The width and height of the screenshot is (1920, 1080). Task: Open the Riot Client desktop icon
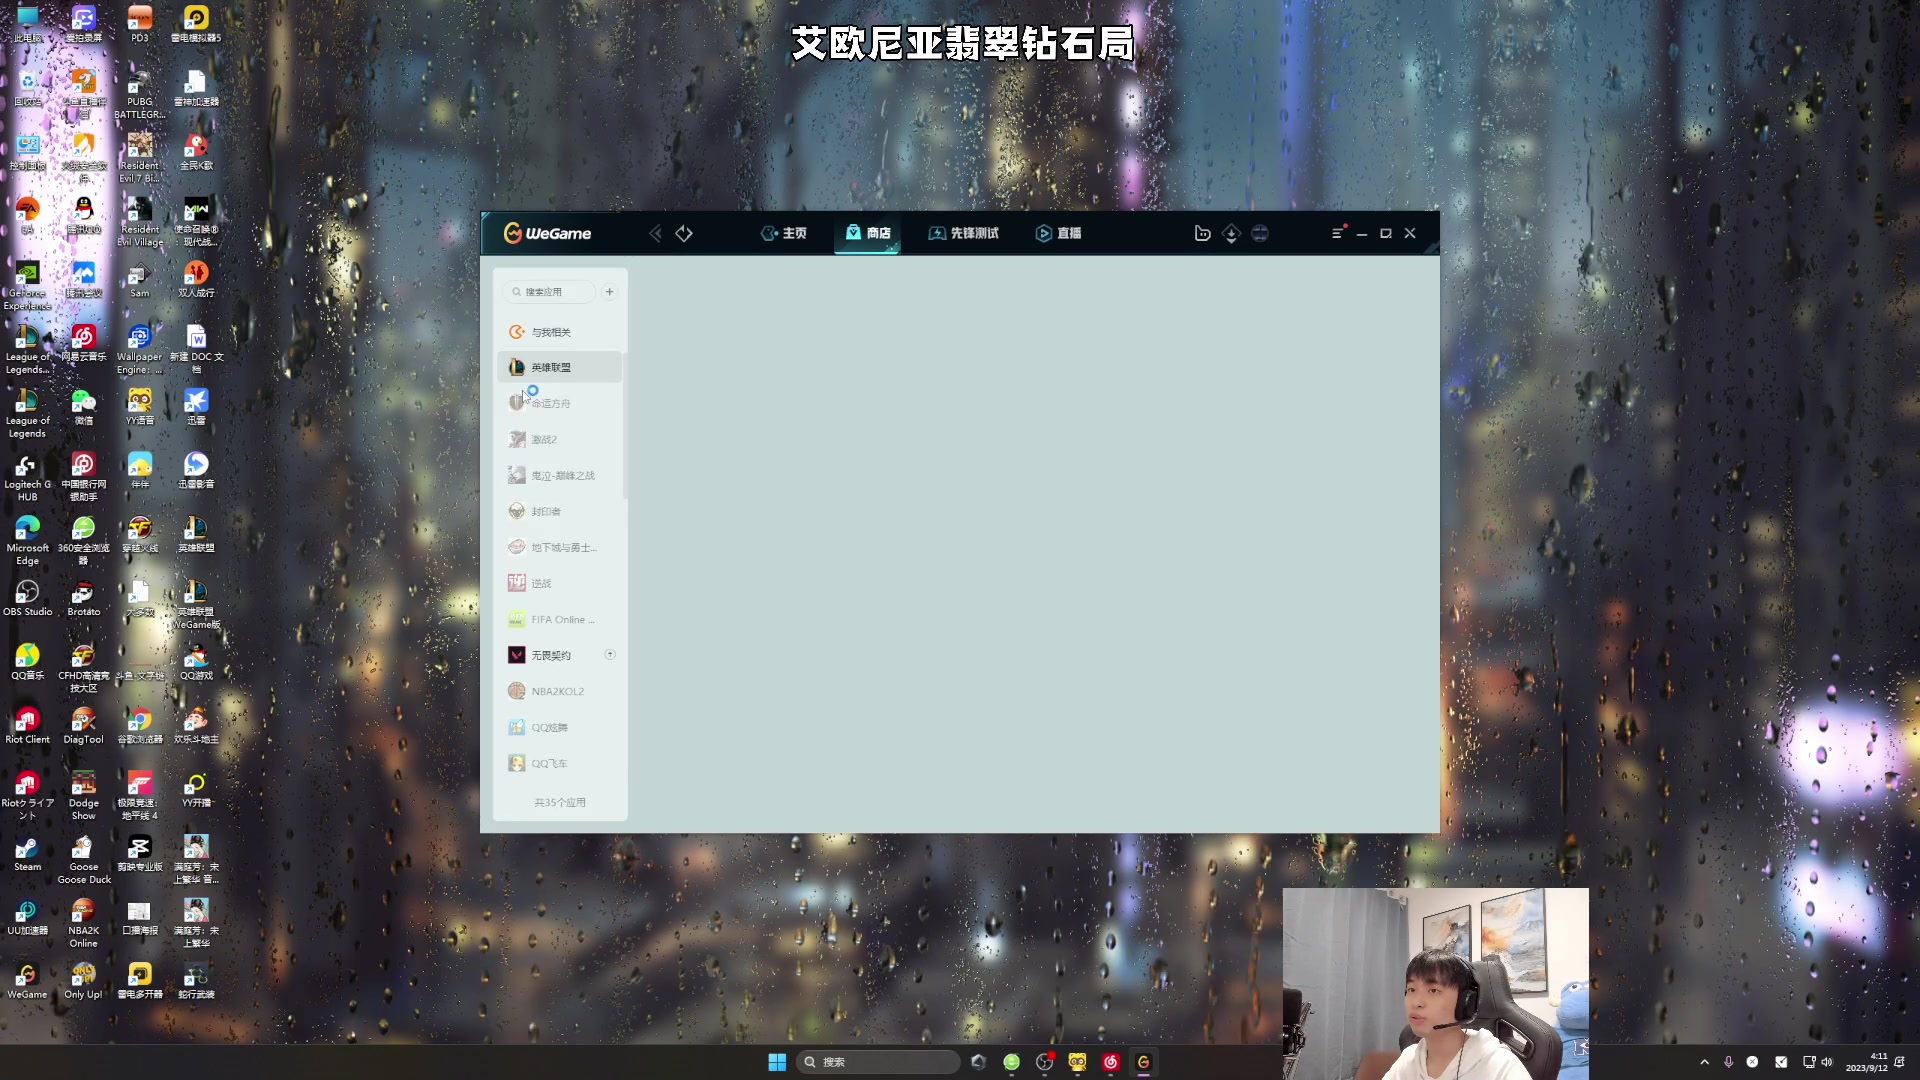(27, 726)
